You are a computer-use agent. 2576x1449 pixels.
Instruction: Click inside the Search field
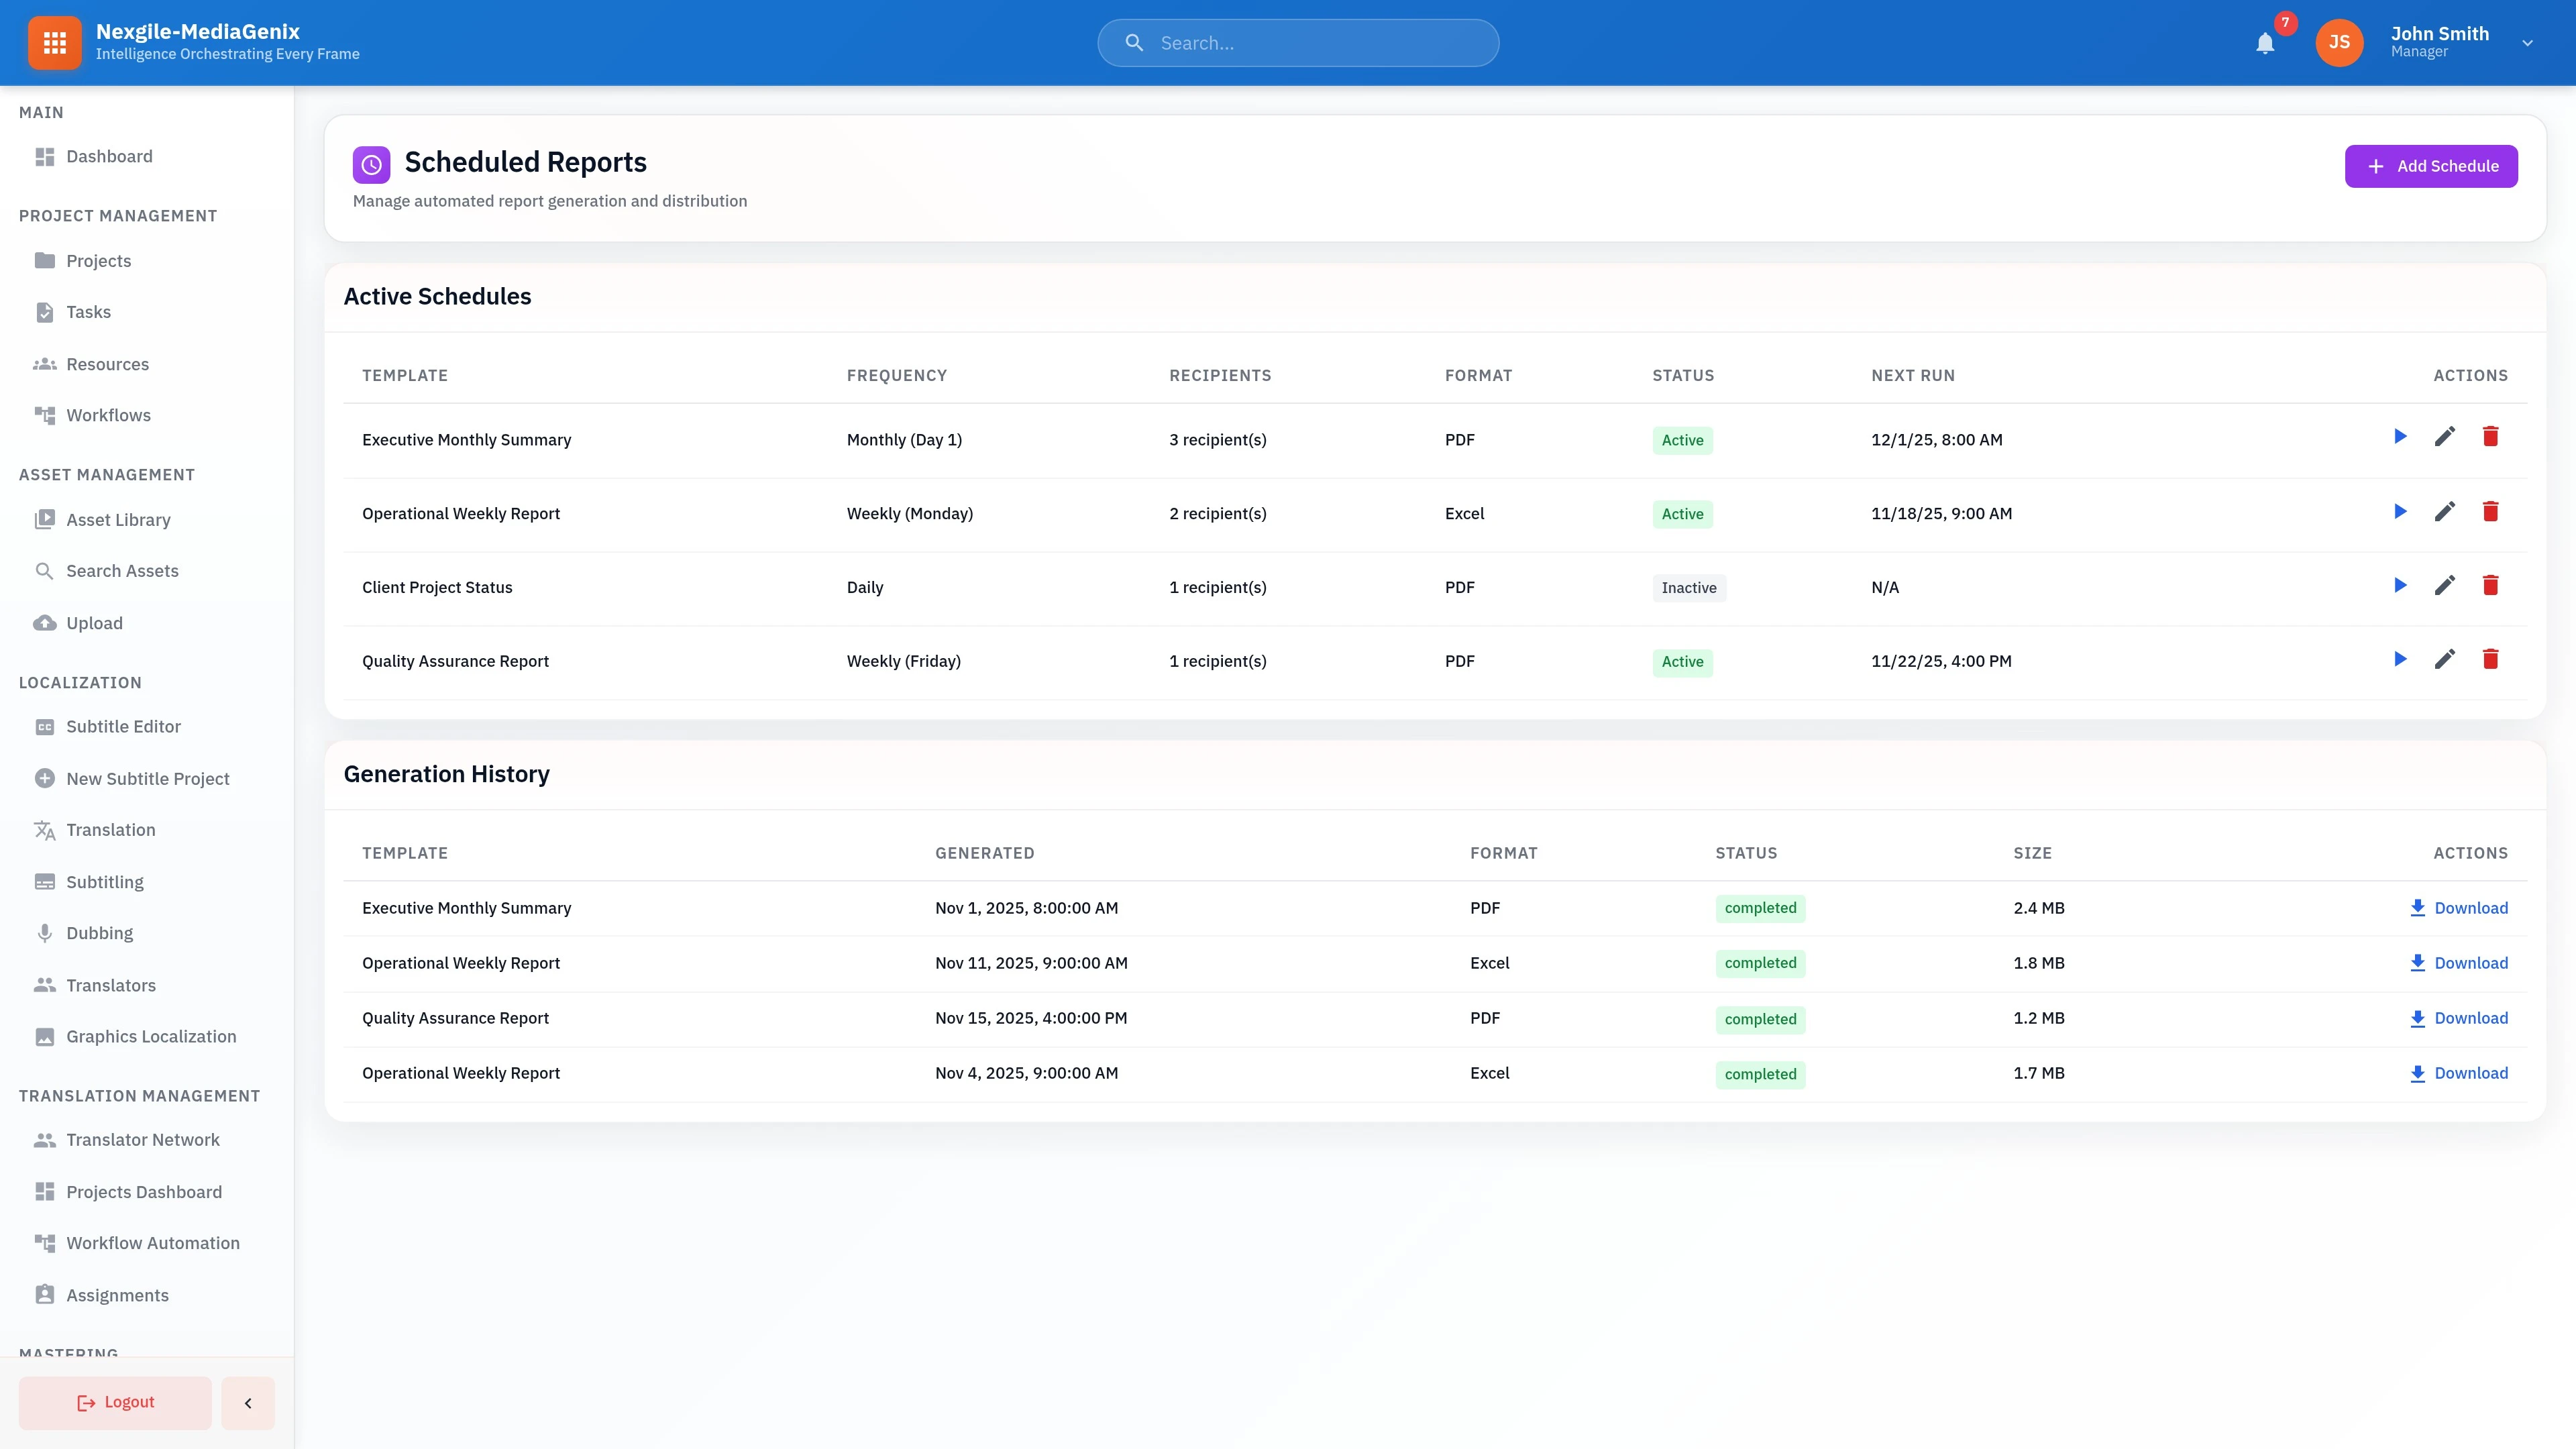[x=1297, y=43]
